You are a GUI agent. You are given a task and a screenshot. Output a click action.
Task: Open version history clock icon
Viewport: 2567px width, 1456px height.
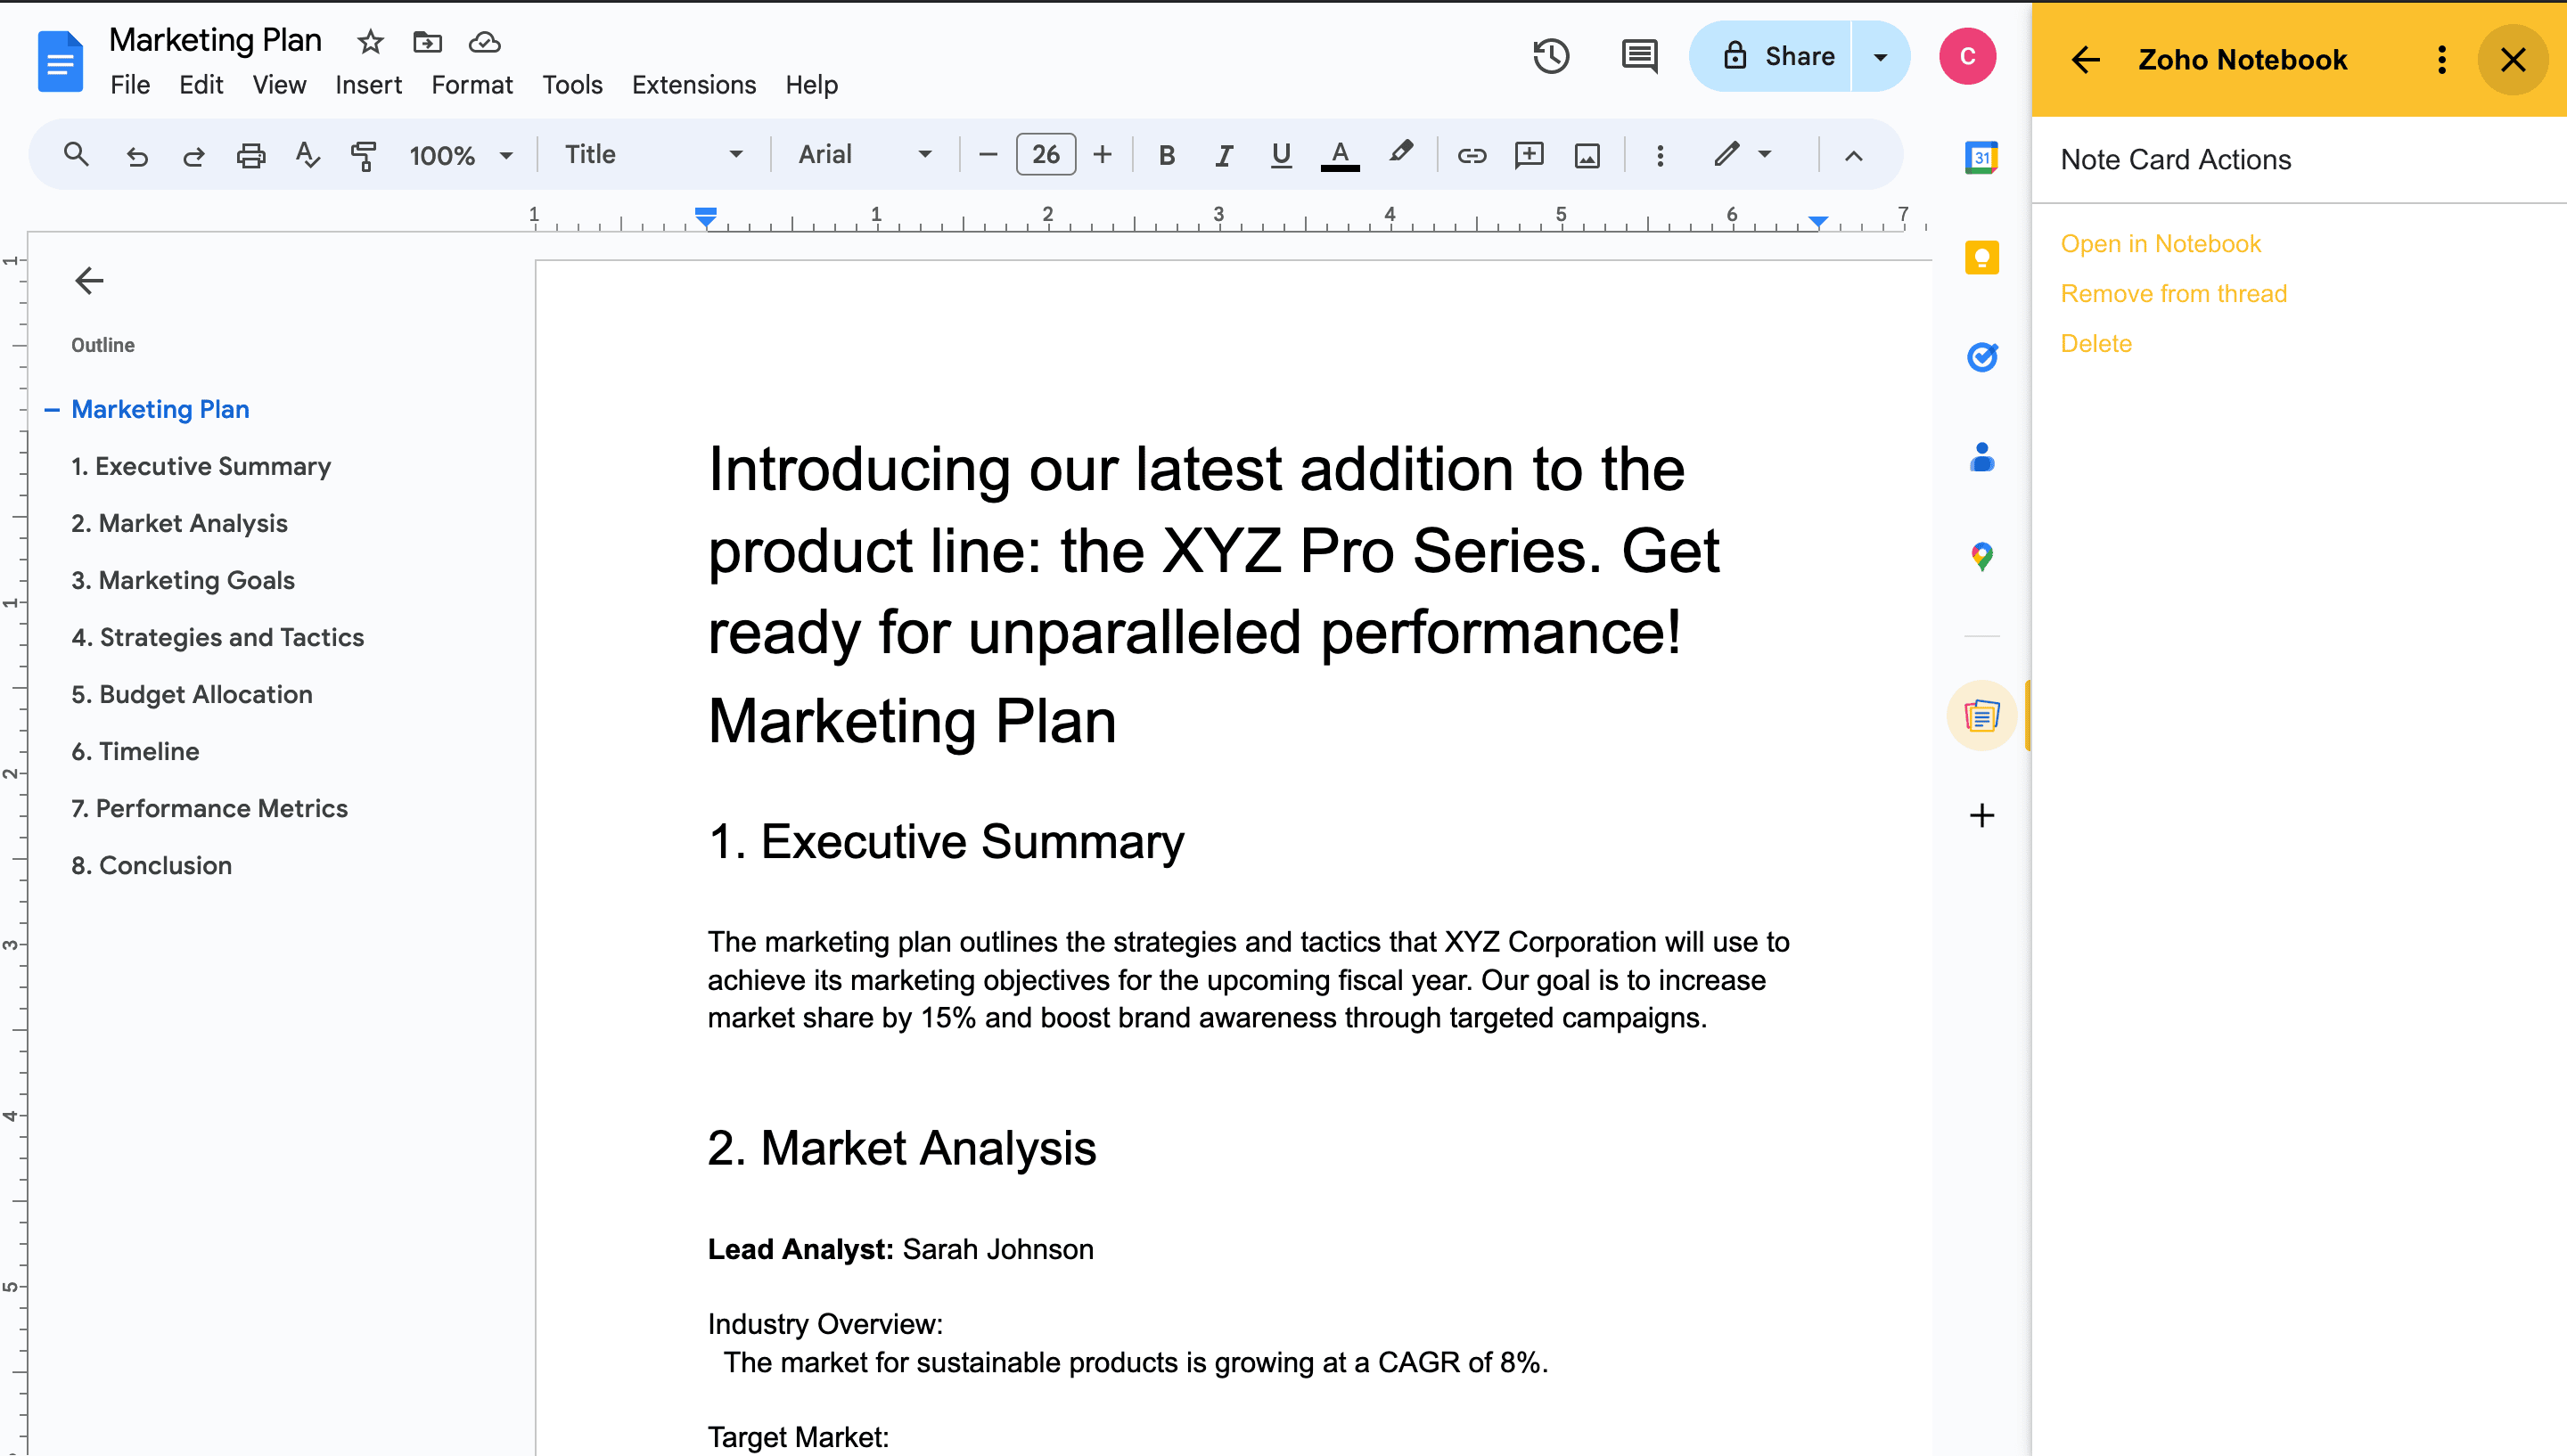[x=1551, y=56]
